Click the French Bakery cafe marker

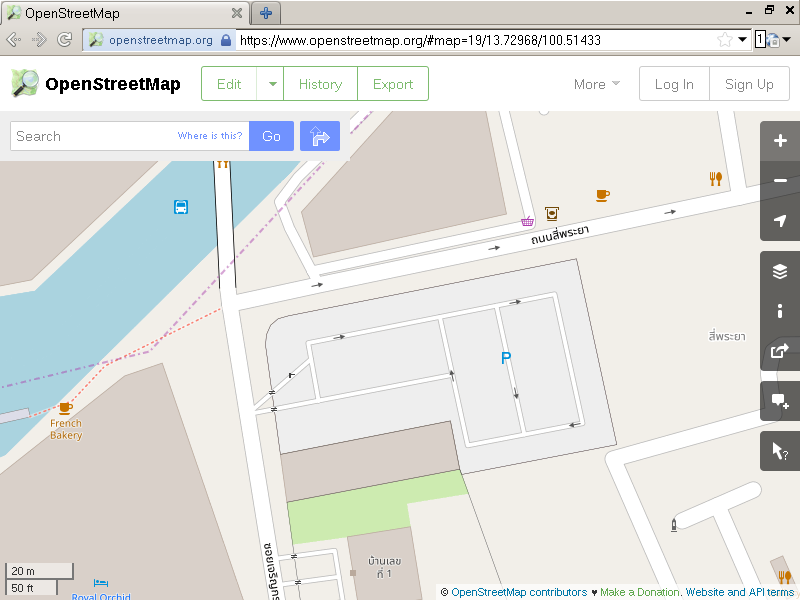(x=65, y=408)
